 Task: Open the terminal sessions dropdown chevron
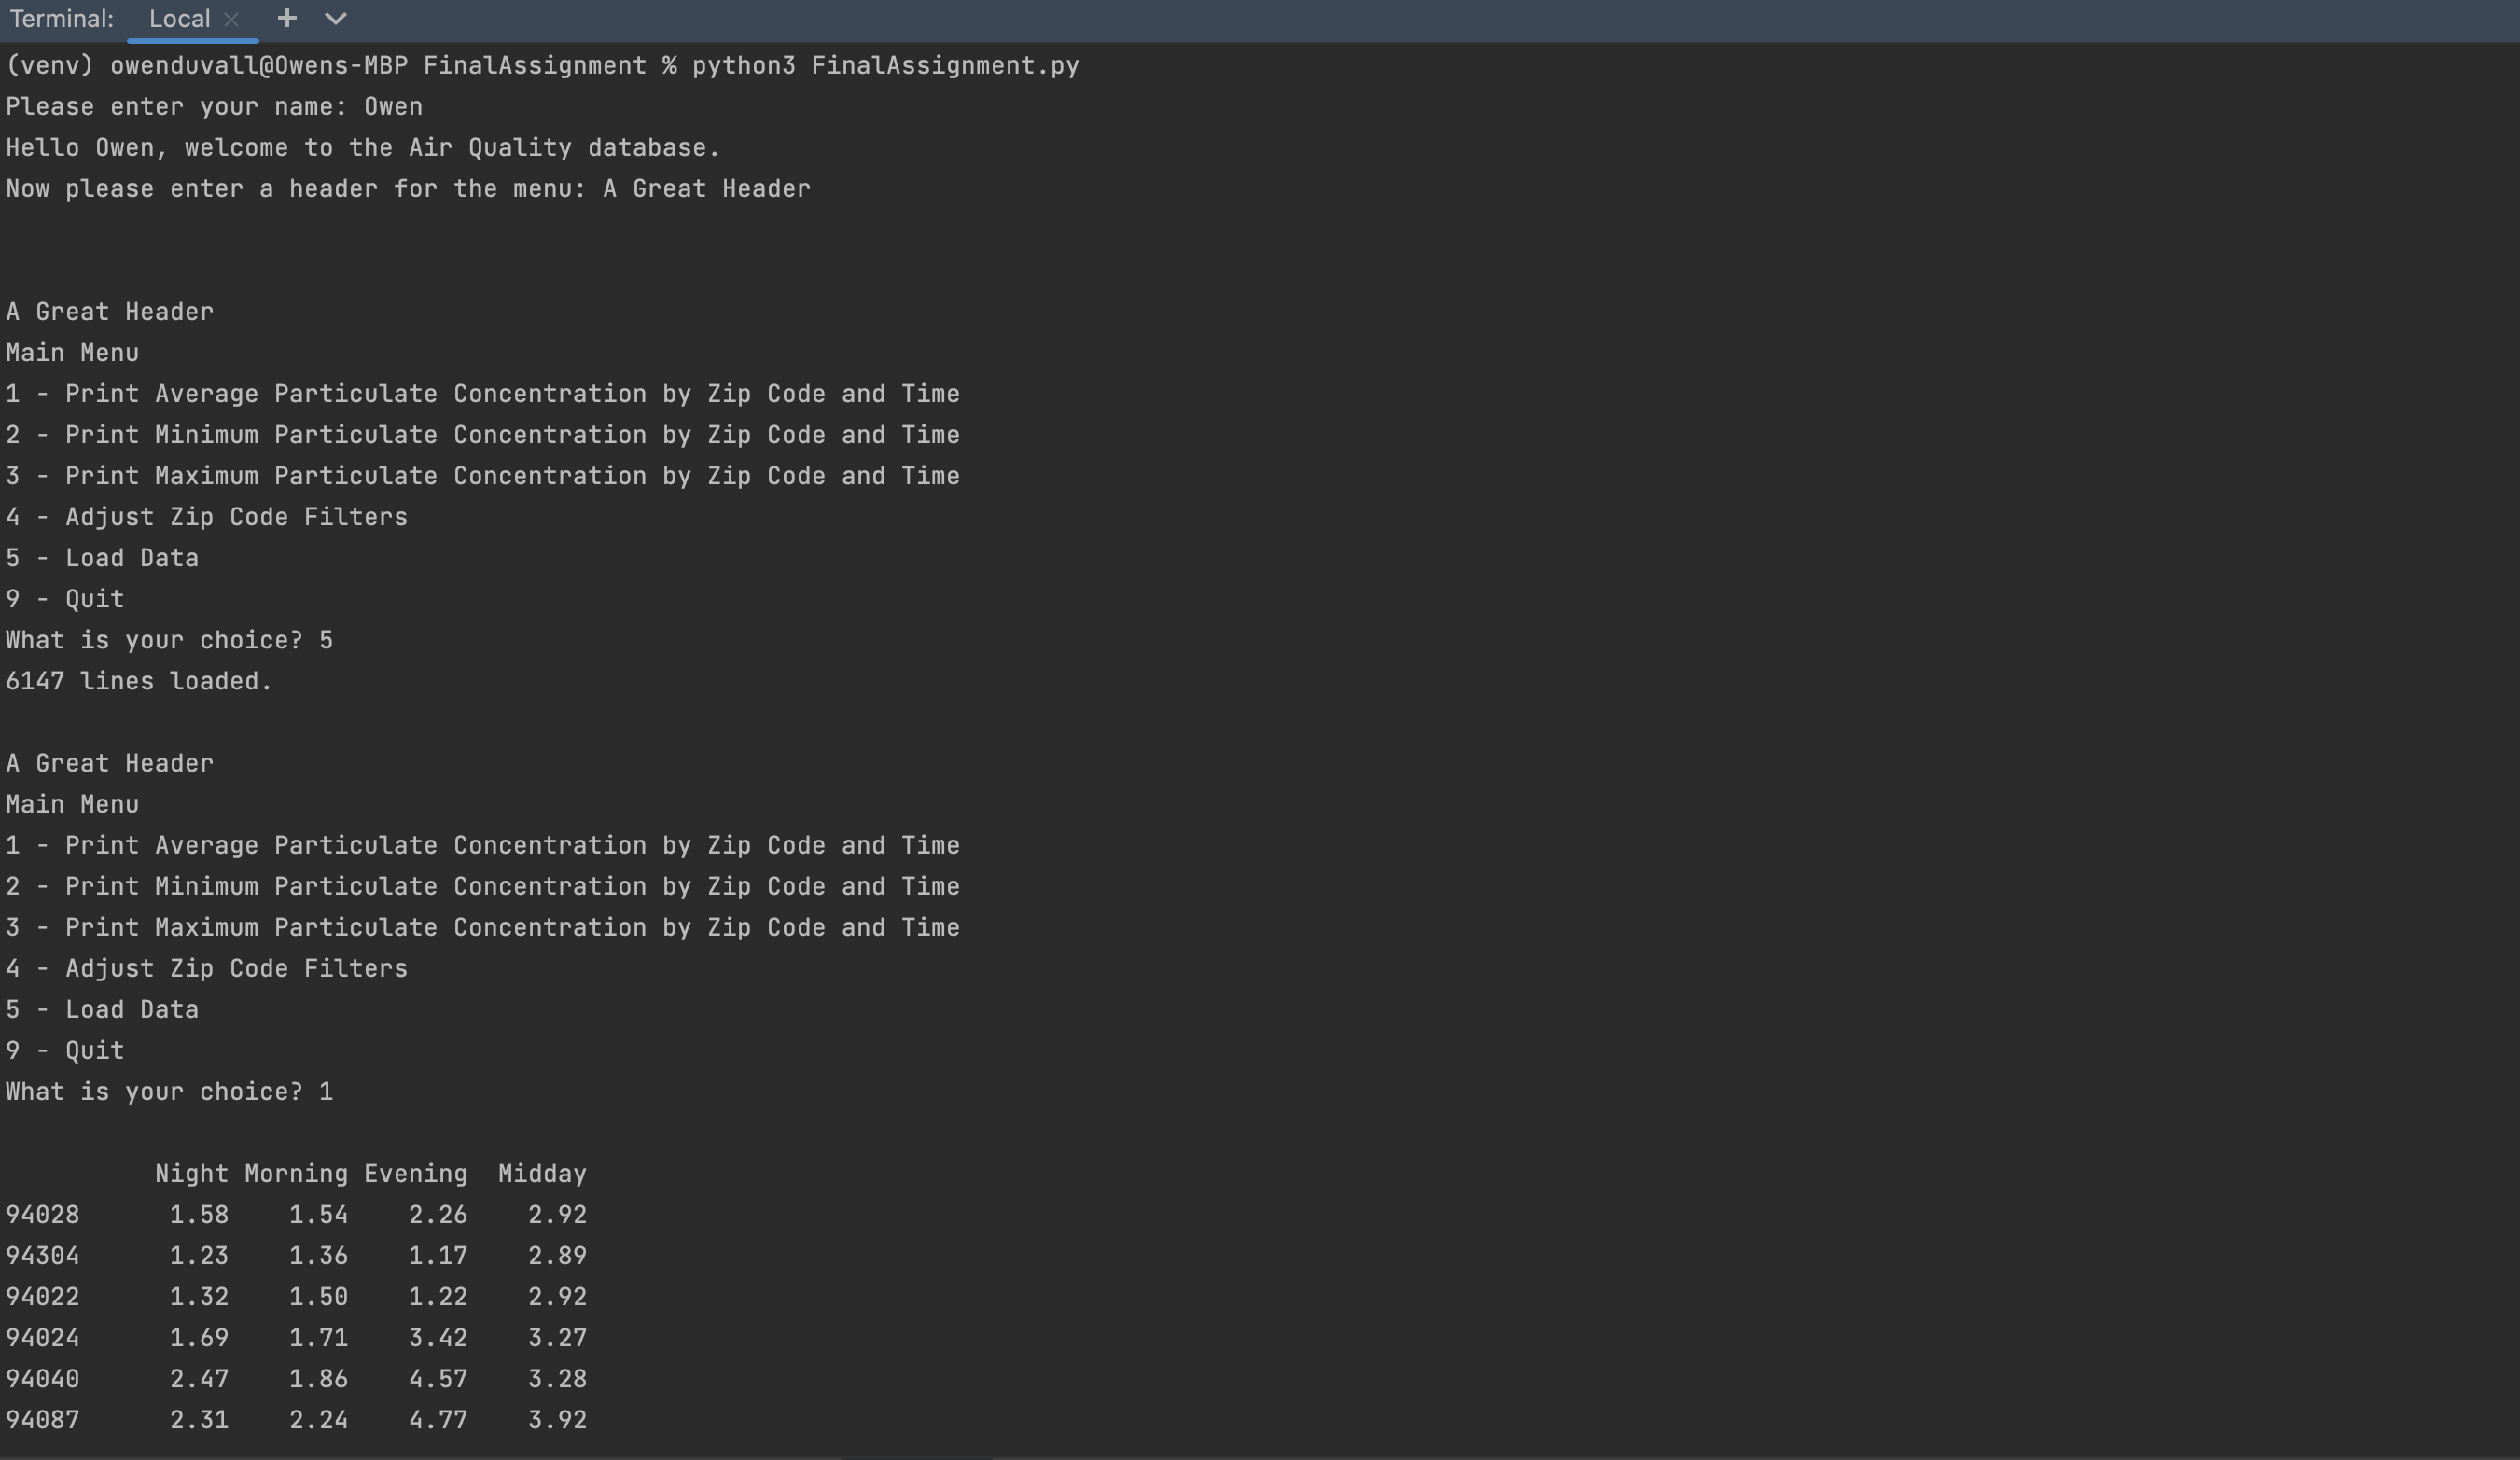[x=335, y=18]
